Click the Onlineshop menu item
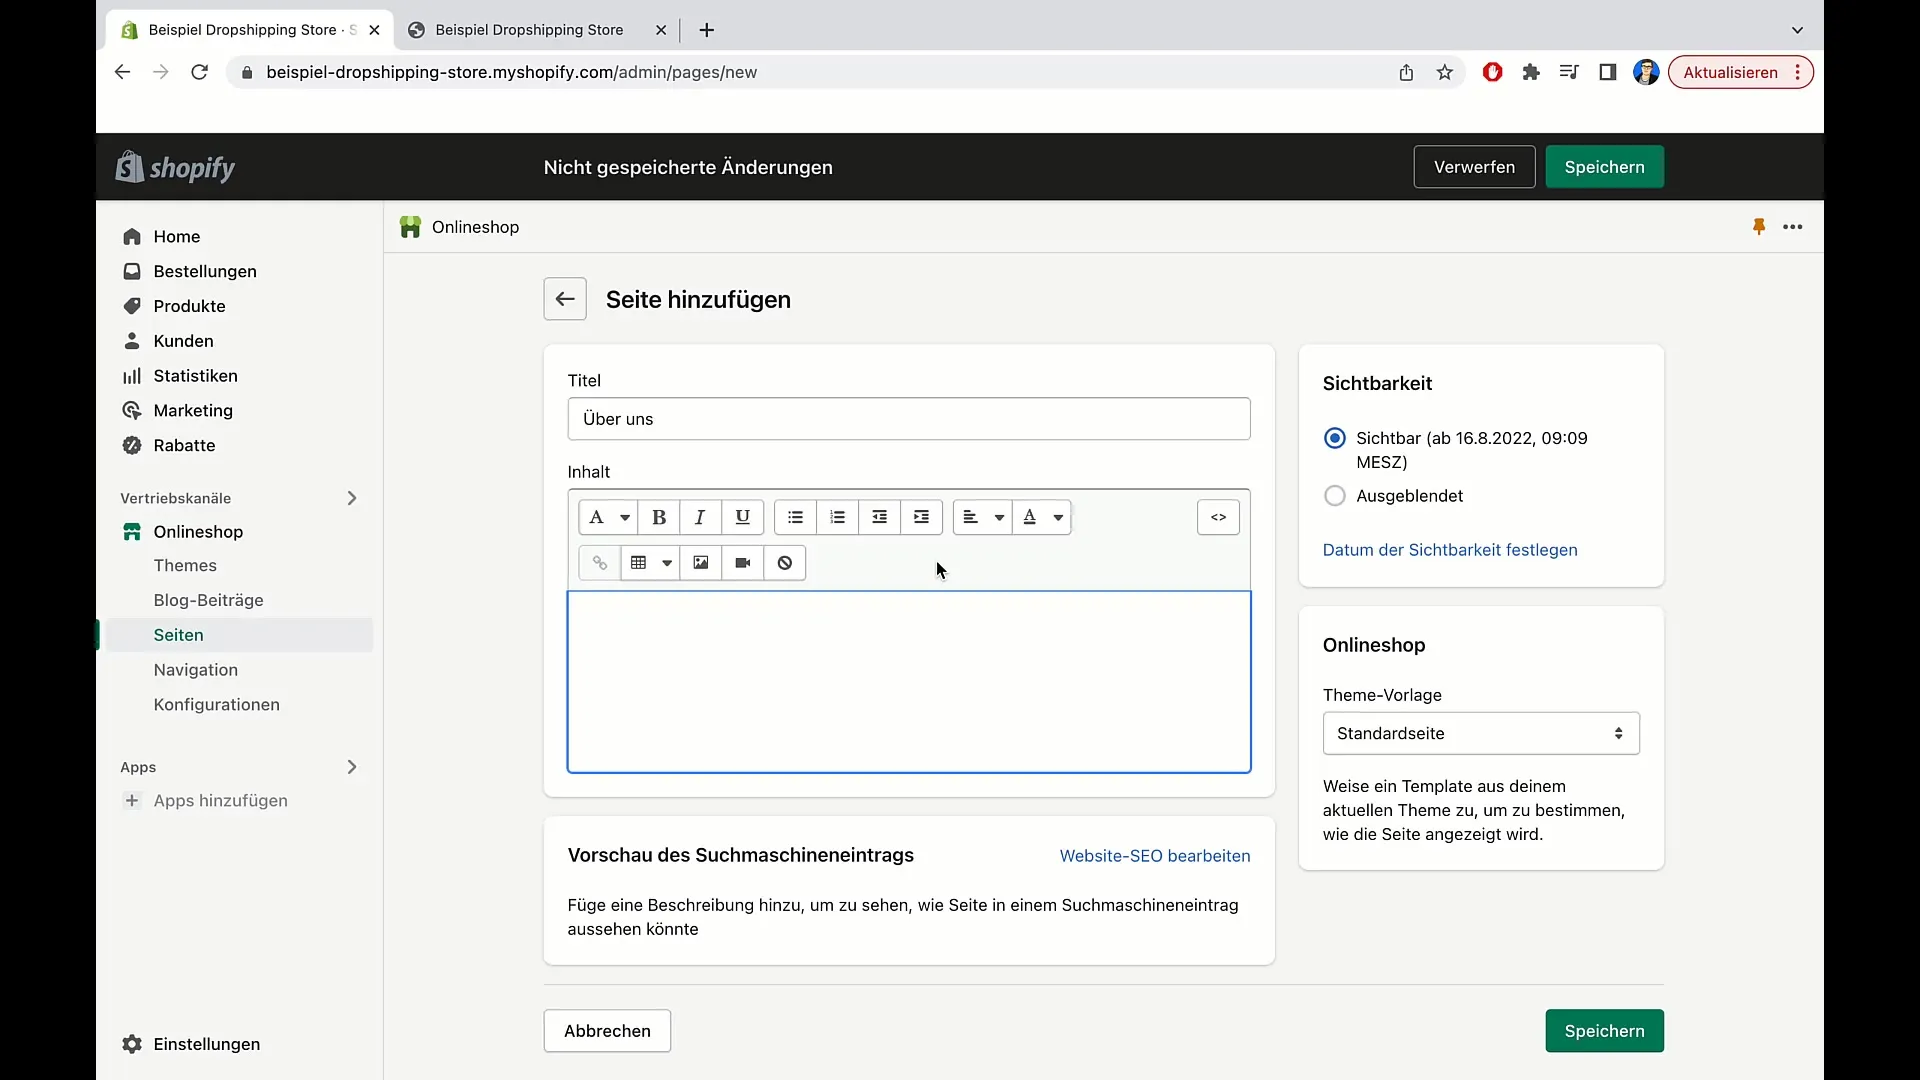Image resolution: width=1920 pixels, height=1080 pixels. click(198, 530)
